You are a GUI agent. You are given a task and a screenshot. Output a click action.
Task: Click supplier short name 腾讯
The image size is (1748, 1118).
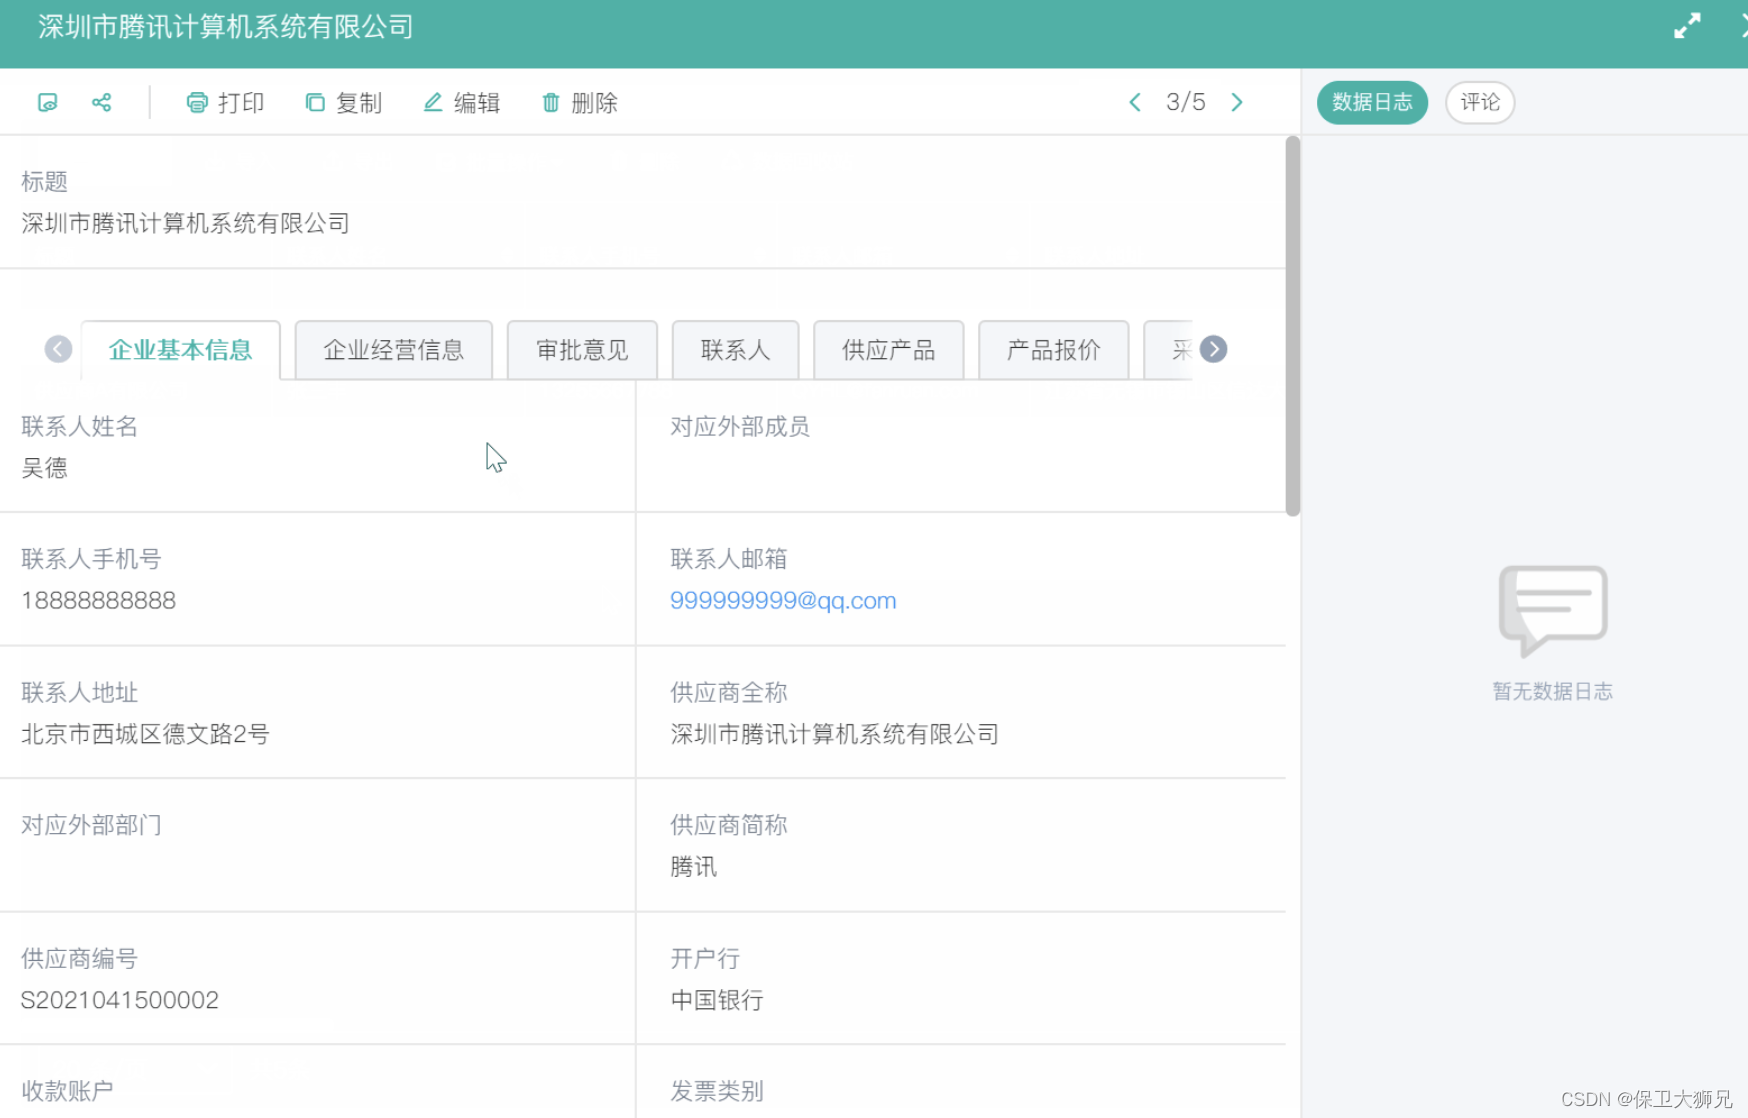point(694,867)
